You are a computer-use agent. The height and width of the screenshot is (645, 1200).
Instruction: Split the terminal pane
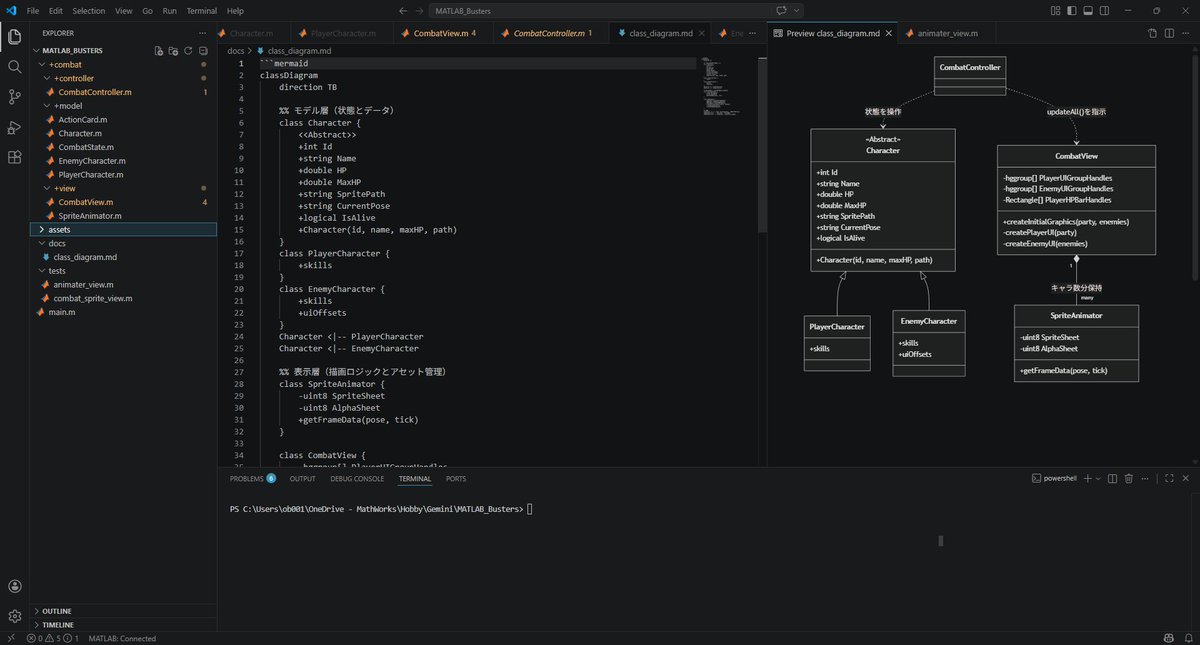point(1113,479)
